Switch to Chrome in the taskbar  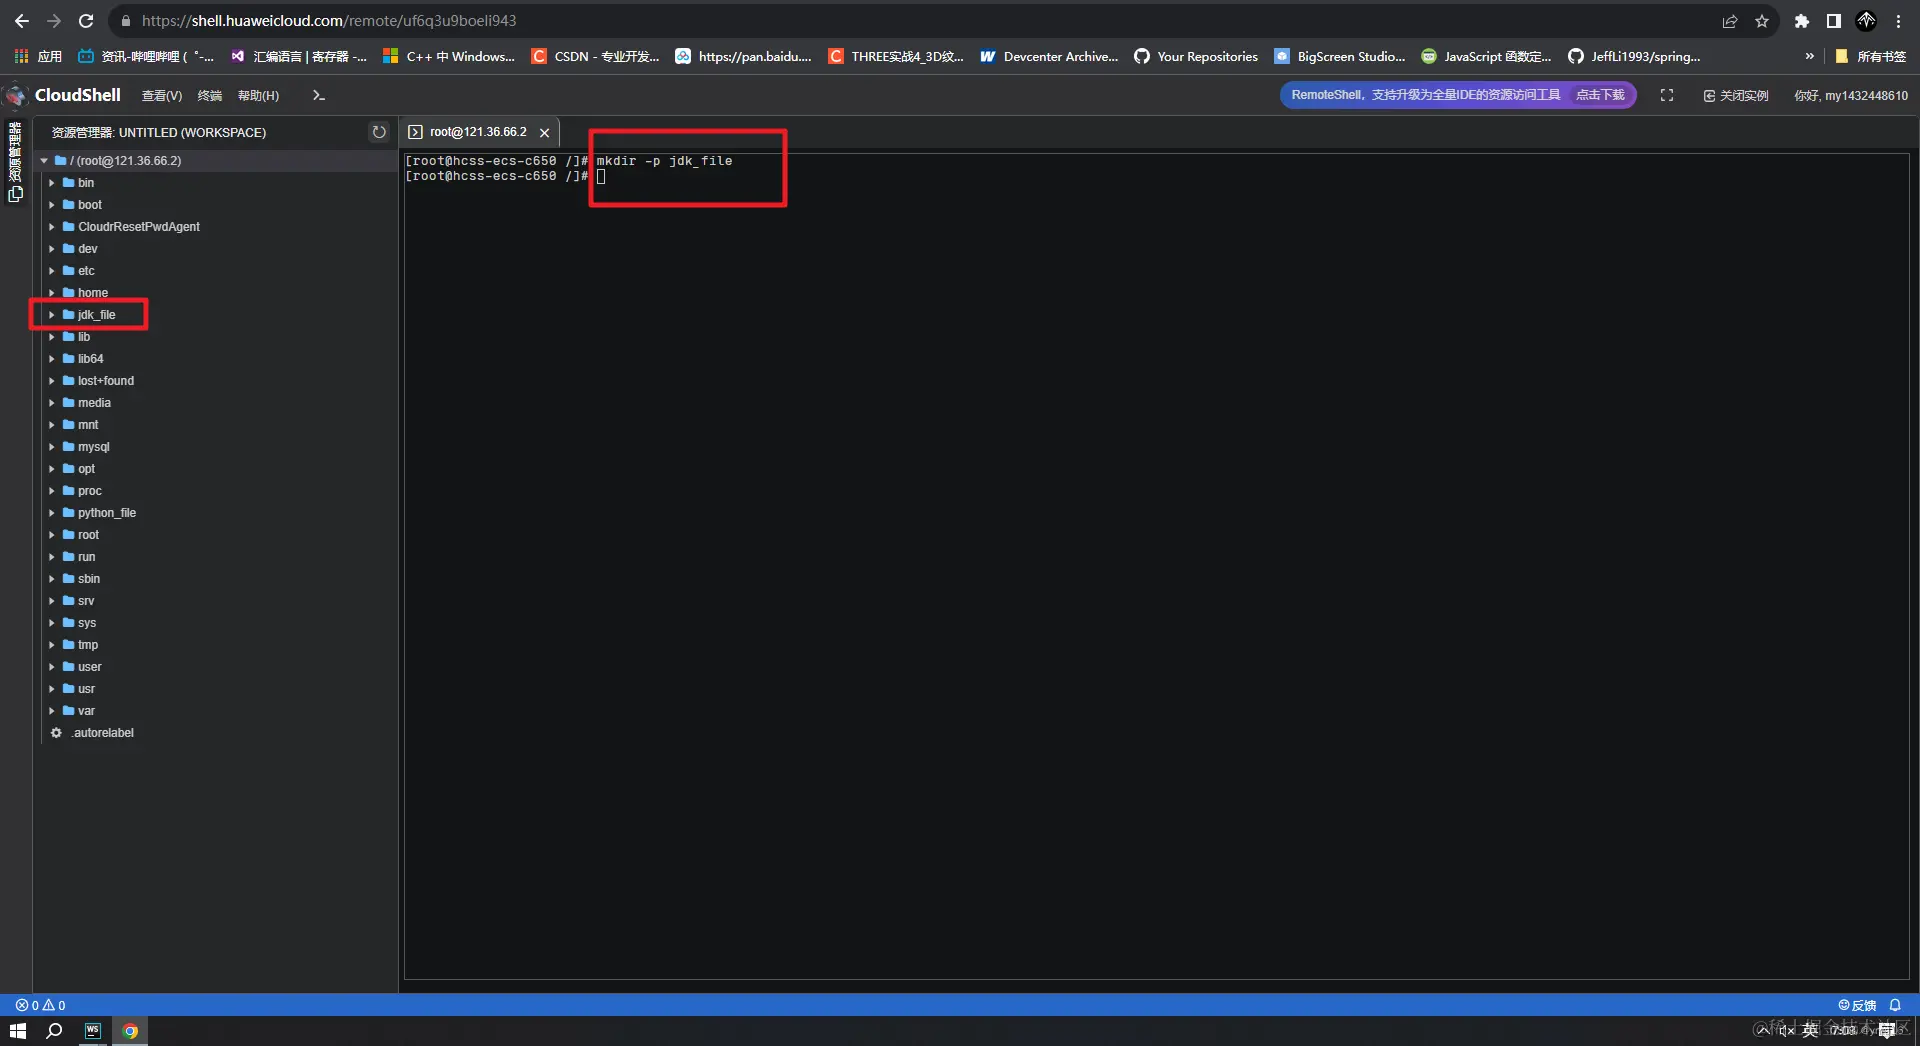coord(130,1031)
